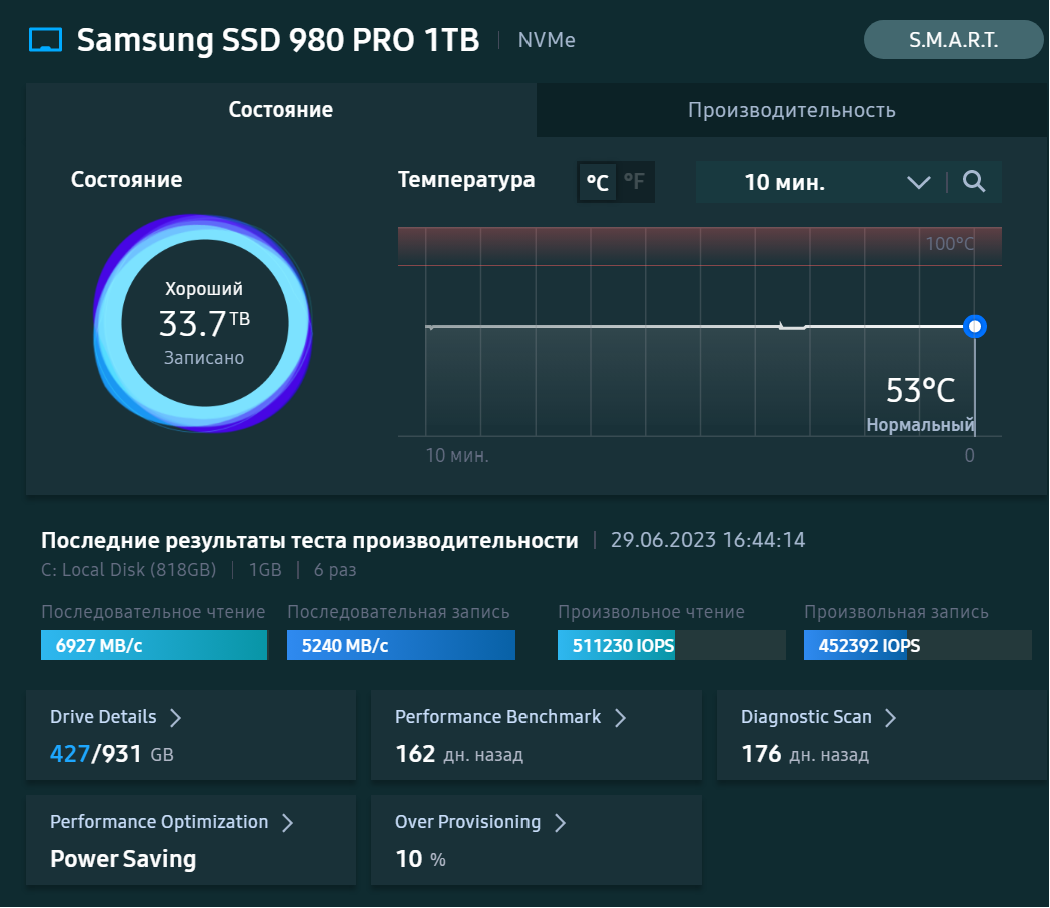Open the Power Saving optimization setting
The width and height of the screenshot is (1050, 908).
click(x=123, y=859)
